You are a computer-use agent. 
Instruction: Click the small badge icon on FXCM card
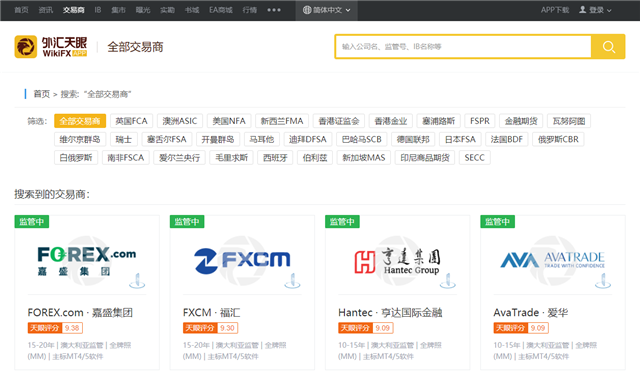292,280
